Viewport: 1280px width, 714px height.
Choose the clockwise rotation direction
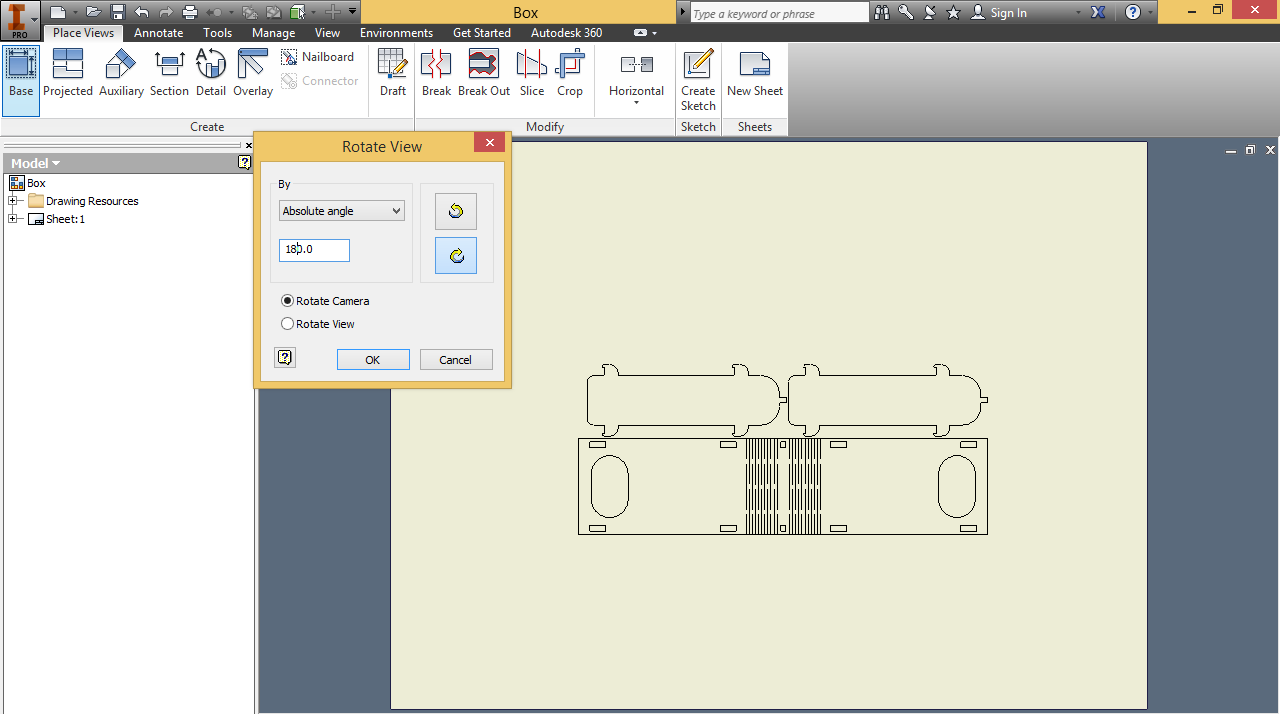[x=455, y=255]
